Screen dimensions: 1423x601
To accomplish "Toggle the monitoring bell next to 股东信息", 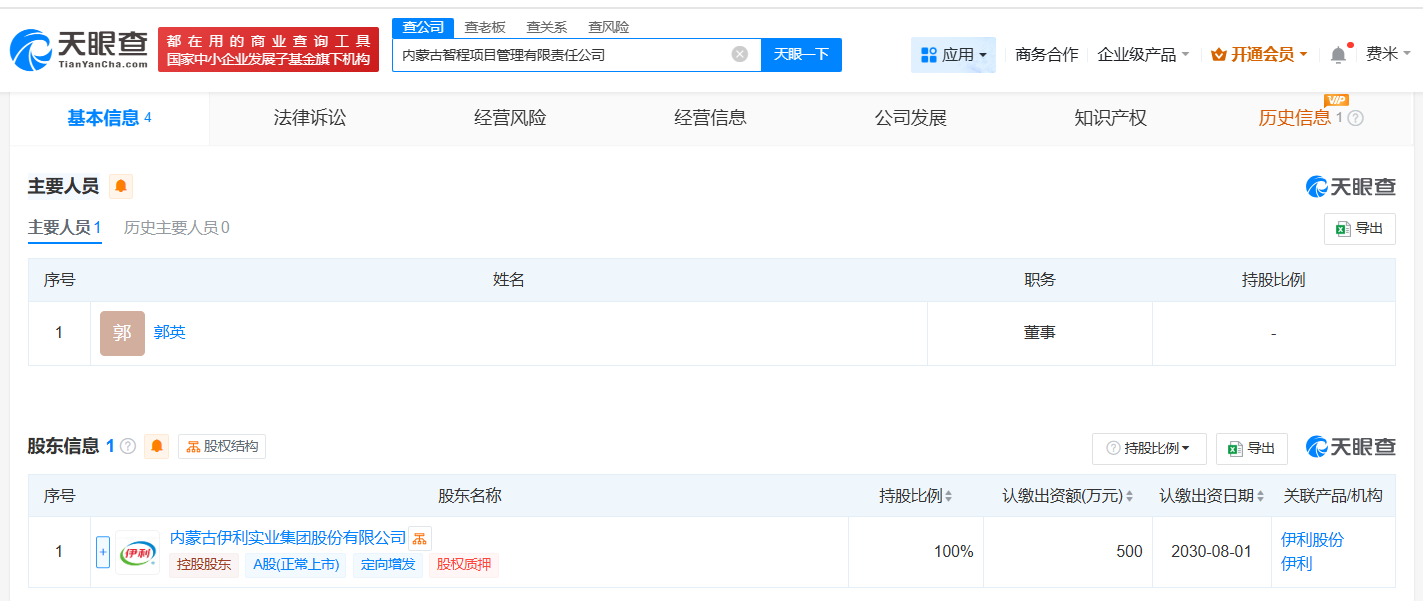I will point(157,446).
